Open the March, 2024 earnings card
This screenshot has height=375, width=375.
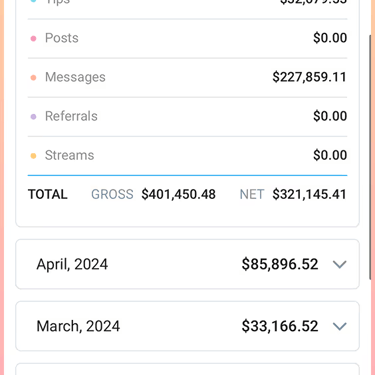point(187,326)
